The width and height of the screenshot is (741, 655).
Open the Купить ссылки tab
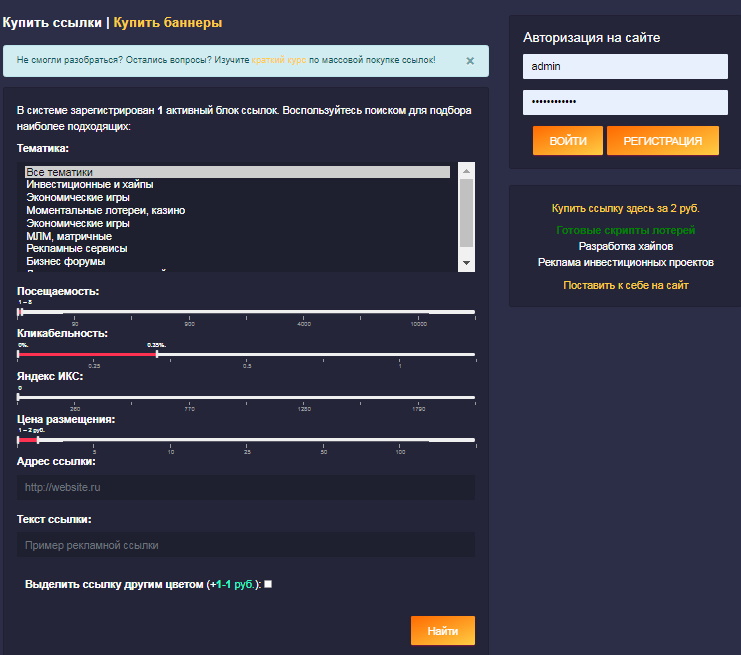tap(51, 22)
